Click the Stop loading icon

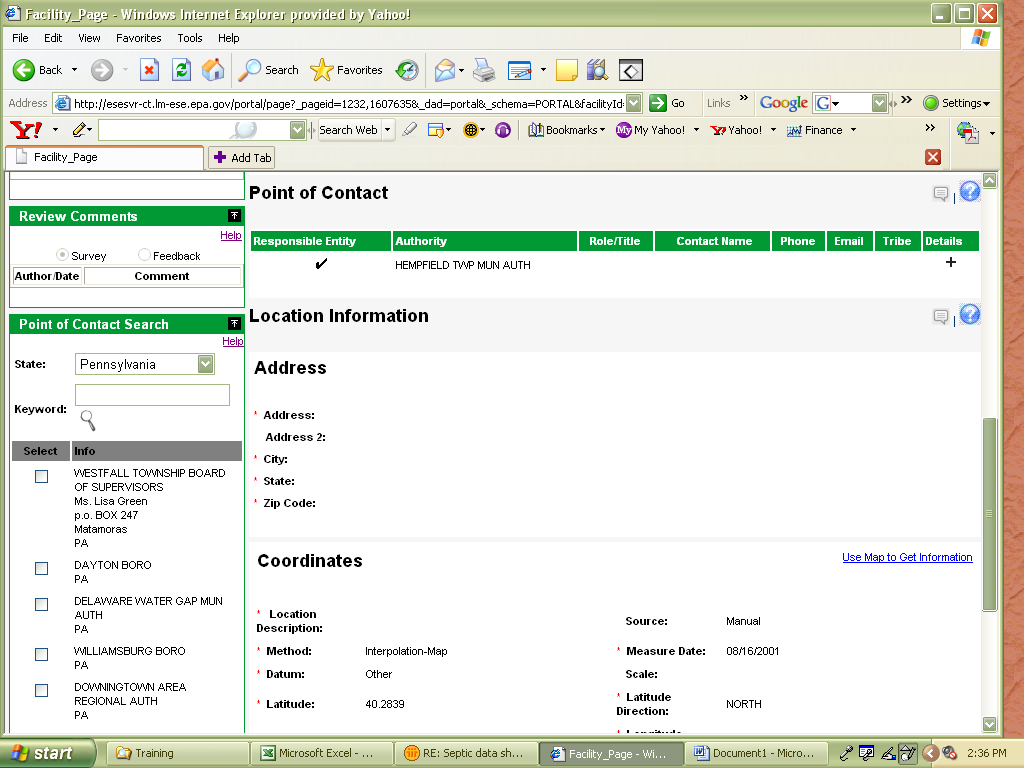pos(149,70)
